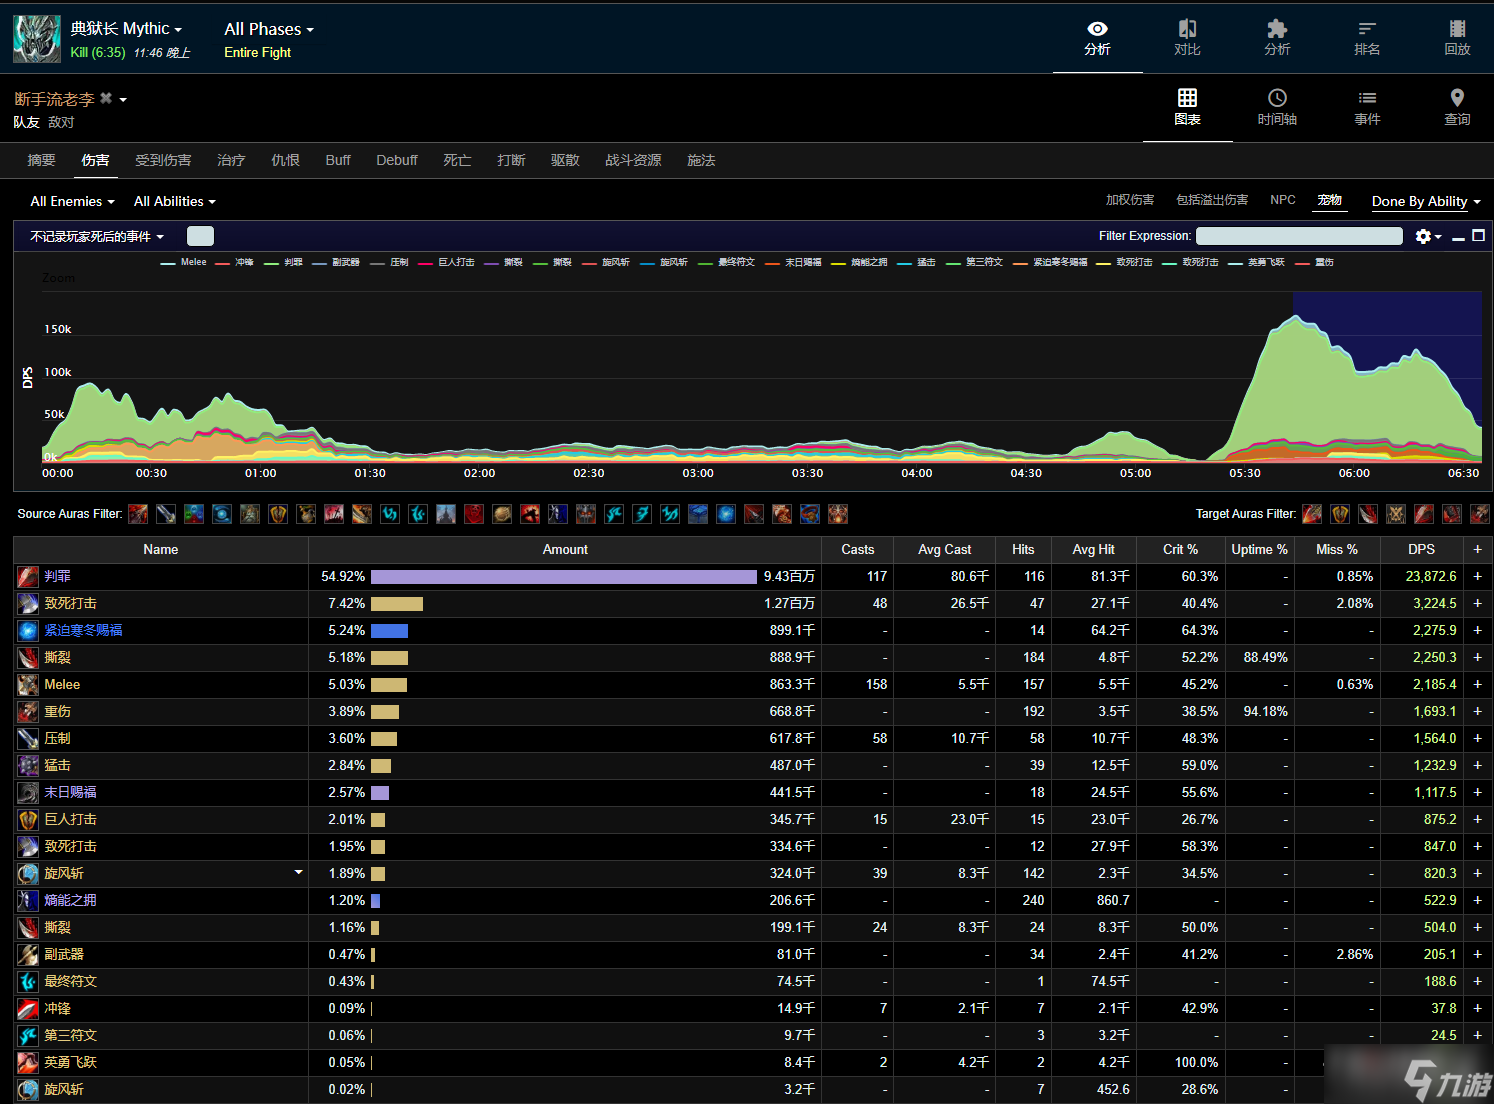
Task: Toggle 判罪 series in chart legend
Action: pyautogui.click(x=284, y=262)
